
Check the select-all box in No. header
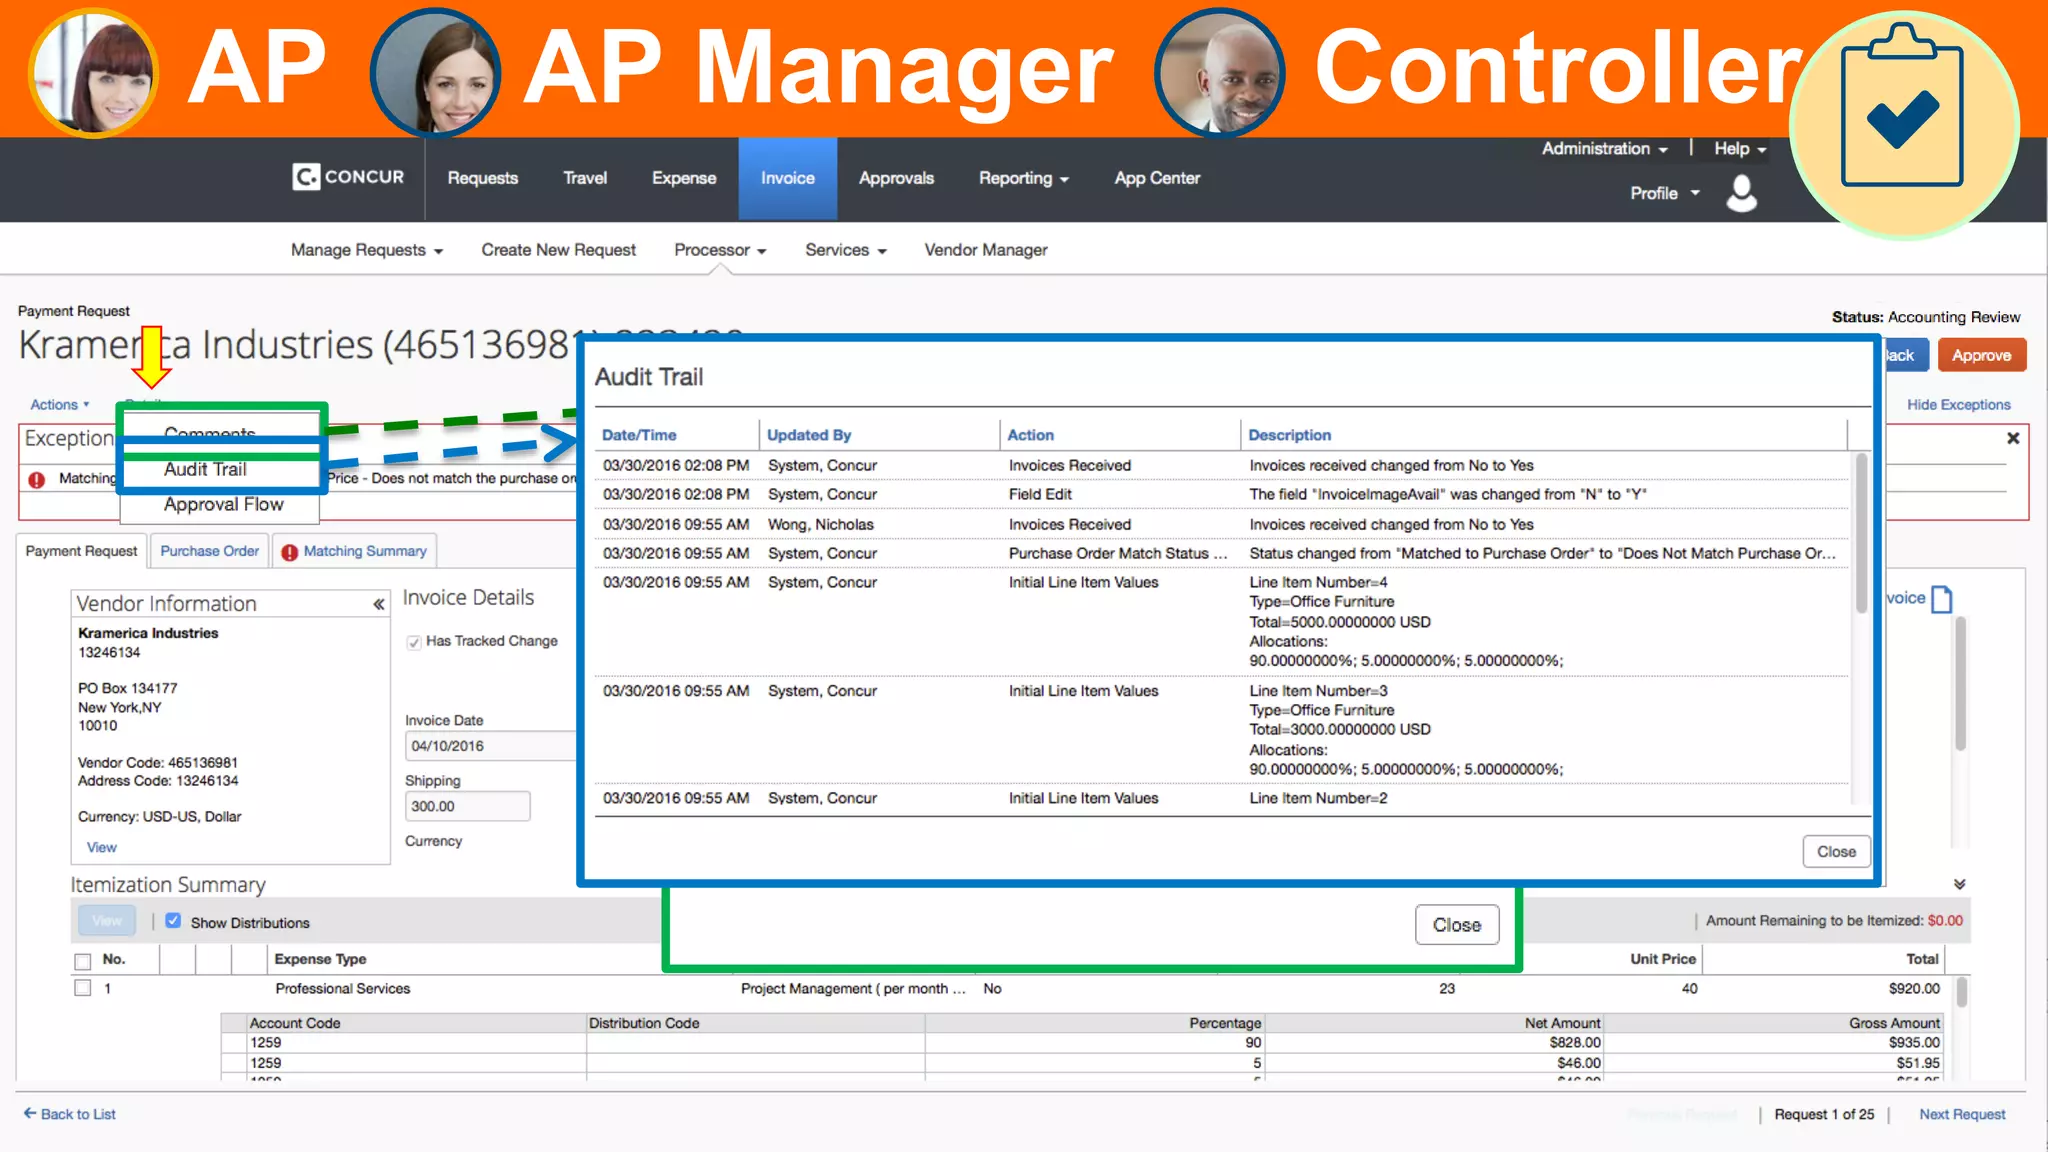[x=83, y=961]
